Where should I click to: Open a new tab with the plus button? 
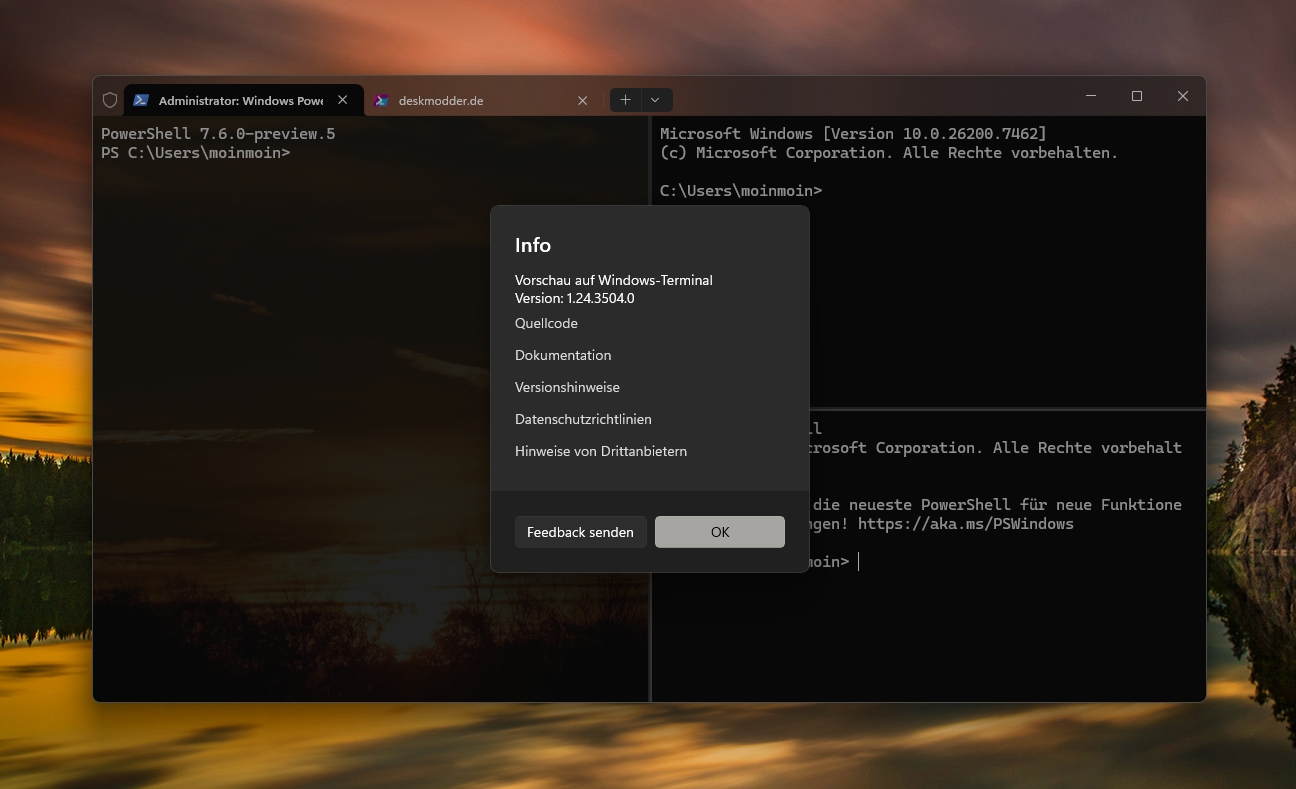pyautogui.click(x=625, y=100)
